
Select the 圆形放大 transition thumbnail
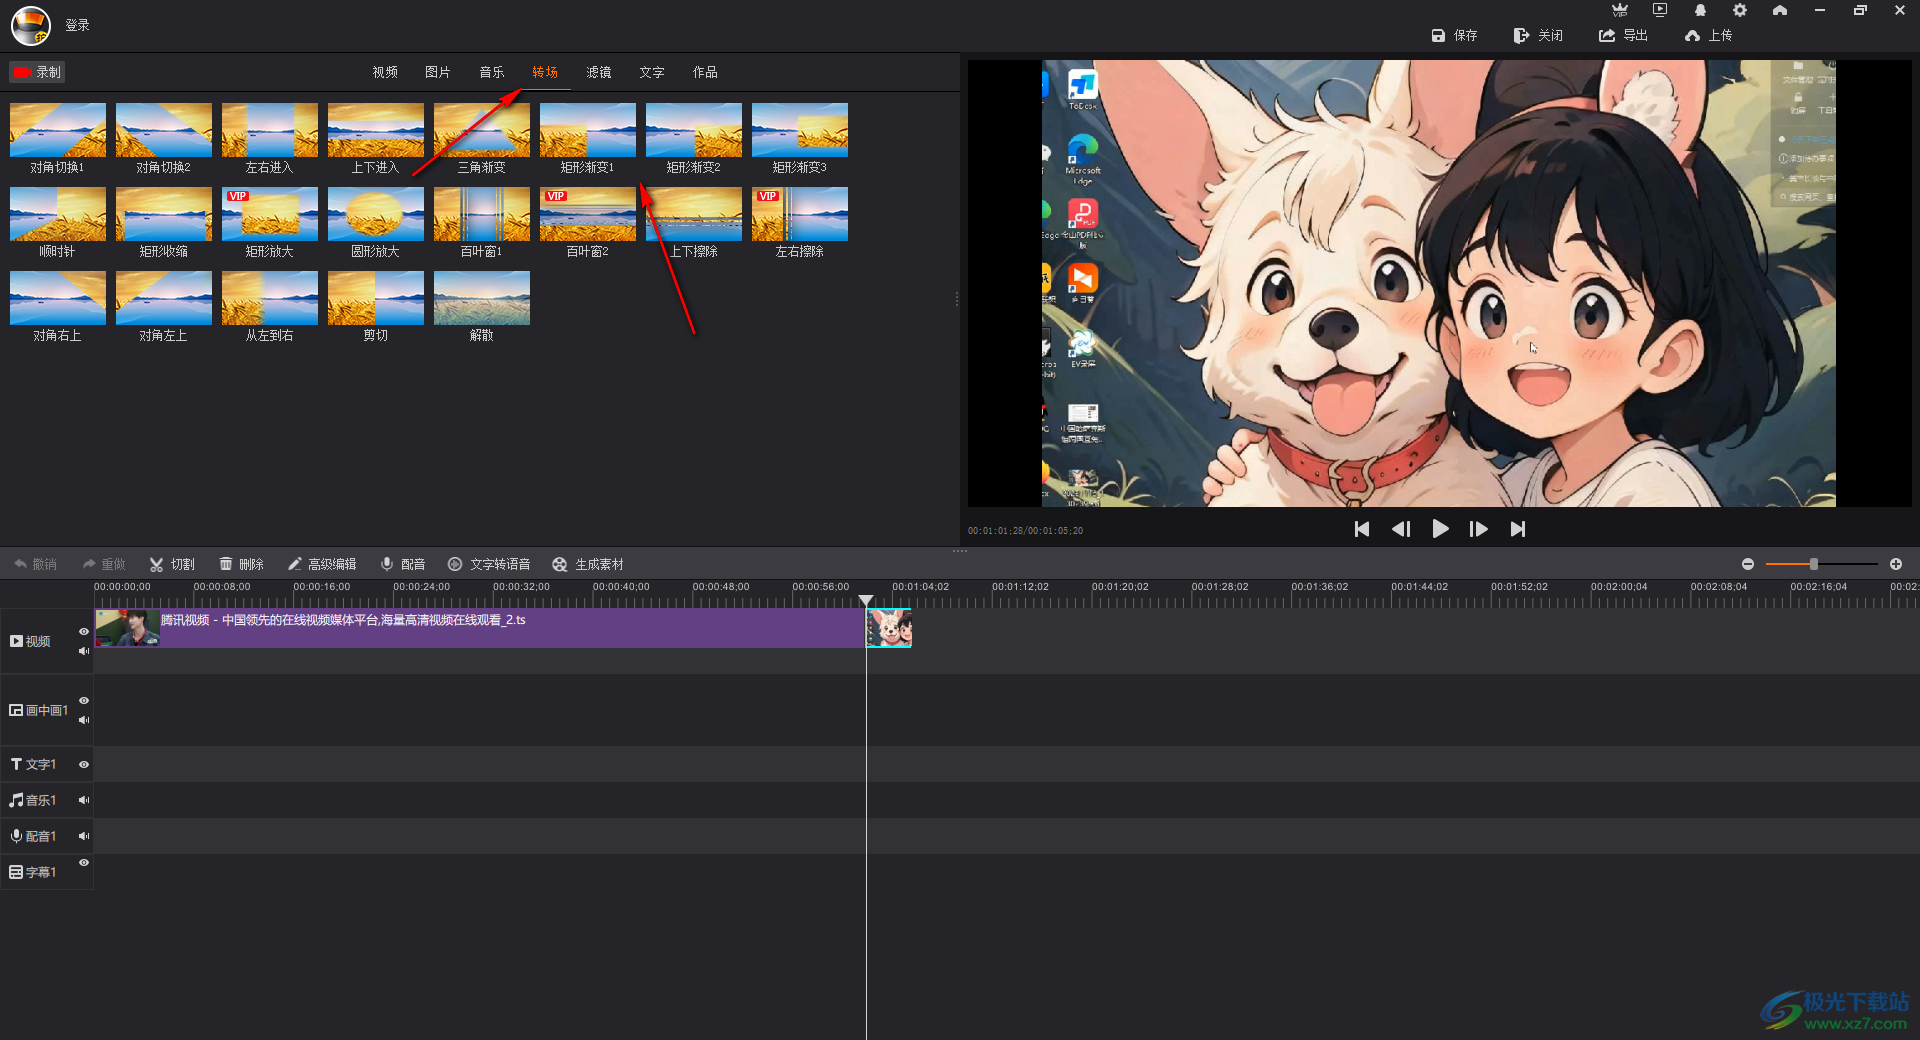point(376,214)
